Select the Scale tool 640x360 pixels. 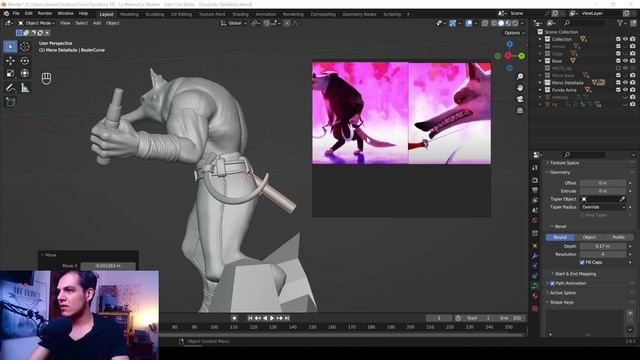pos(10,73)
